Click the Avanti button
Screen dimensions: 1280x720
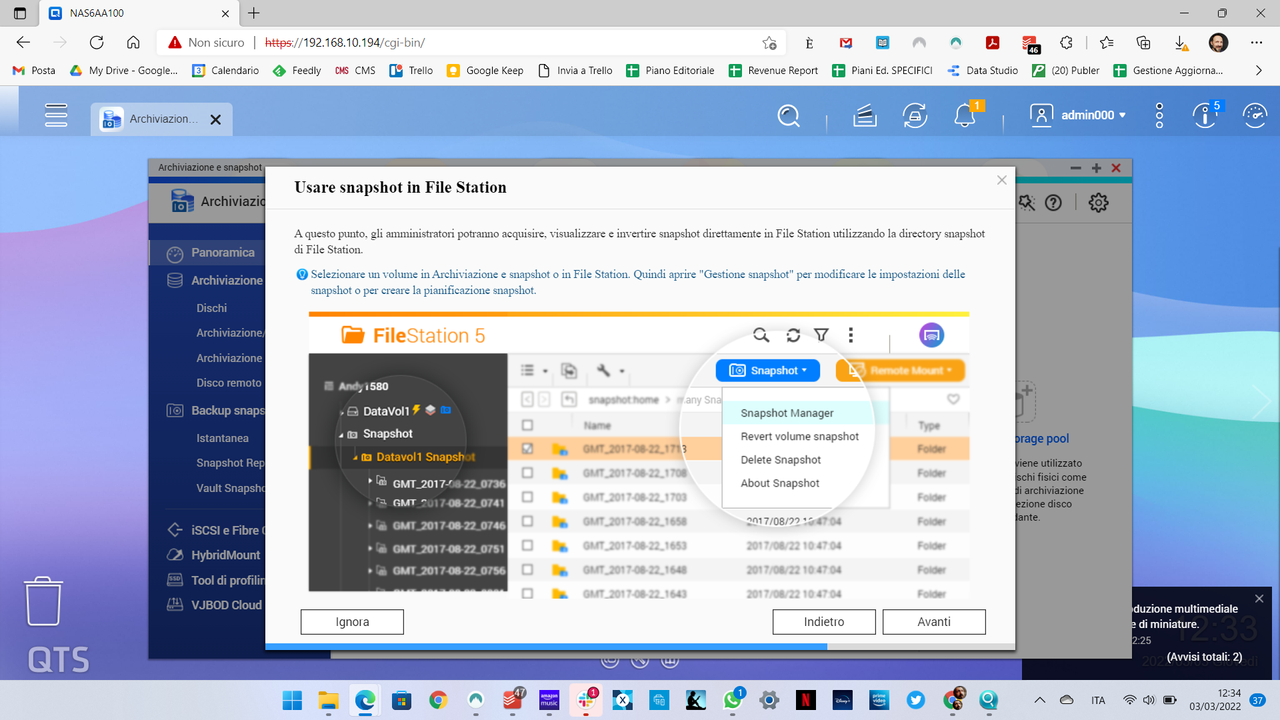click(934, 622)
